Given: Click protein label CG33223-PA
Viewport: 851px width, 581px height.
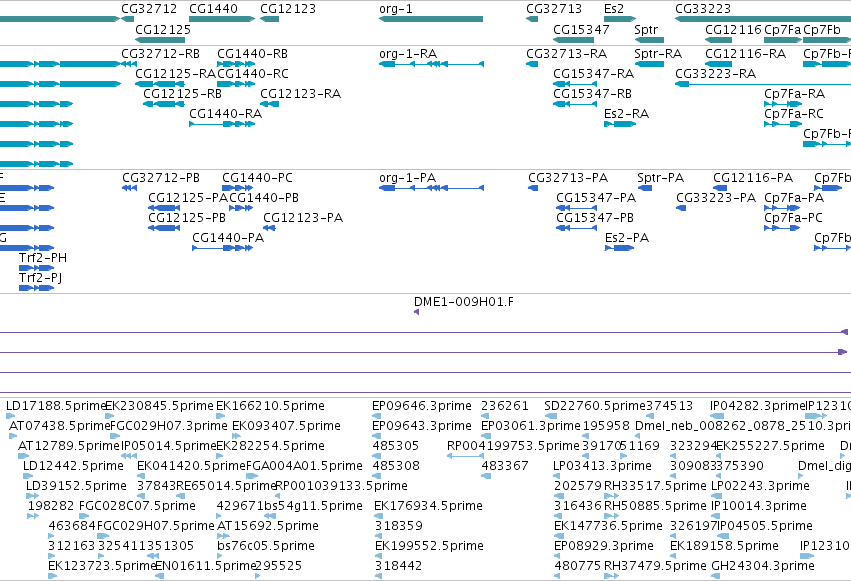Looking at the screenshot, I should pos(716,197).
